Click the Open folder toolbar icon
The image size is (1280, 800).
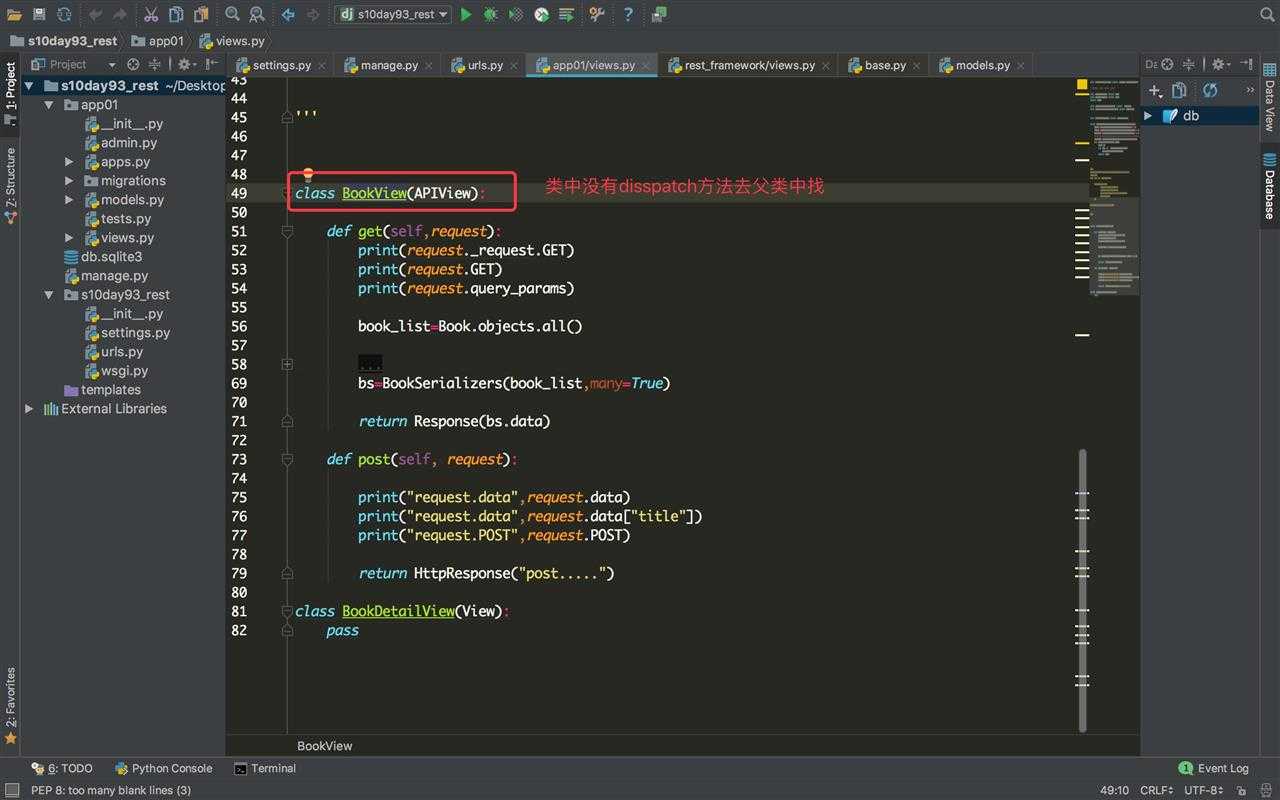pyautogui.click(x=14, y=14)
